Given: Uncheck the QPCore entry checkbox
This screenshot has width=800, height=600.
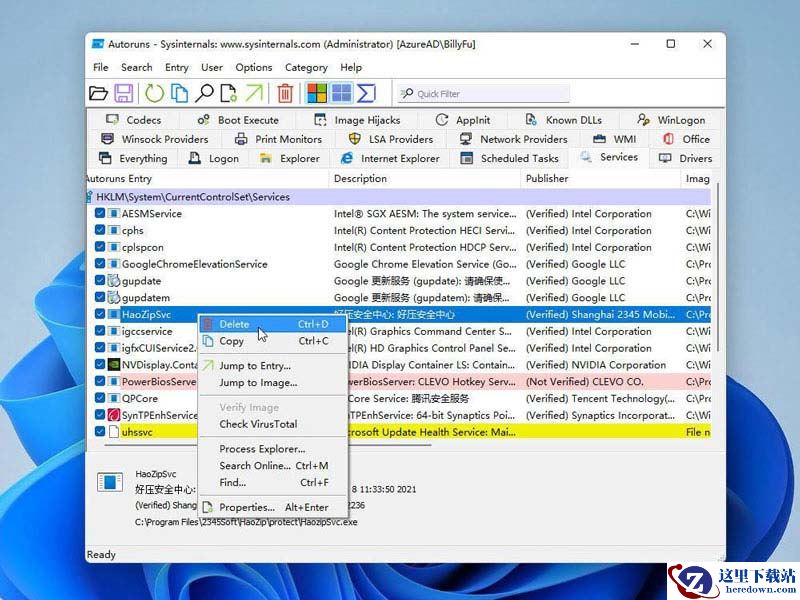Looking at the screenshot, I should click(100, 398).
